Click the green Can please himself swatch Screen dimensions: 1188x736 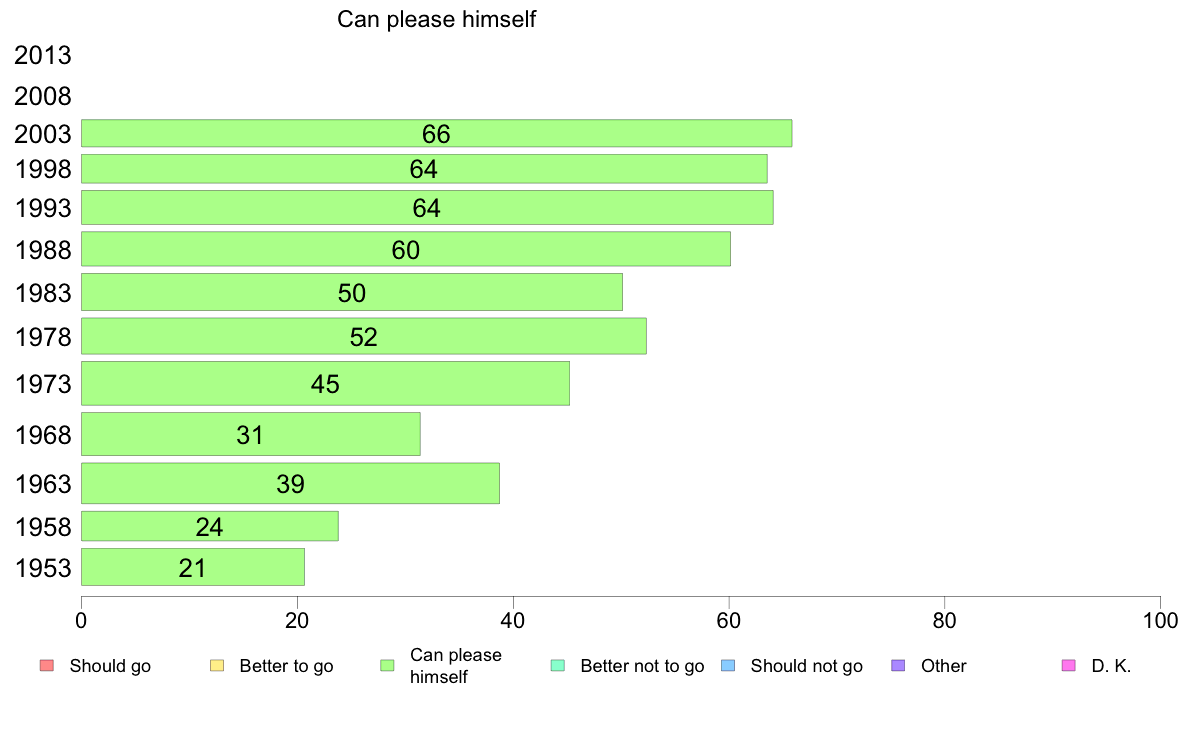pyautogui.click(x=387, y=666)
